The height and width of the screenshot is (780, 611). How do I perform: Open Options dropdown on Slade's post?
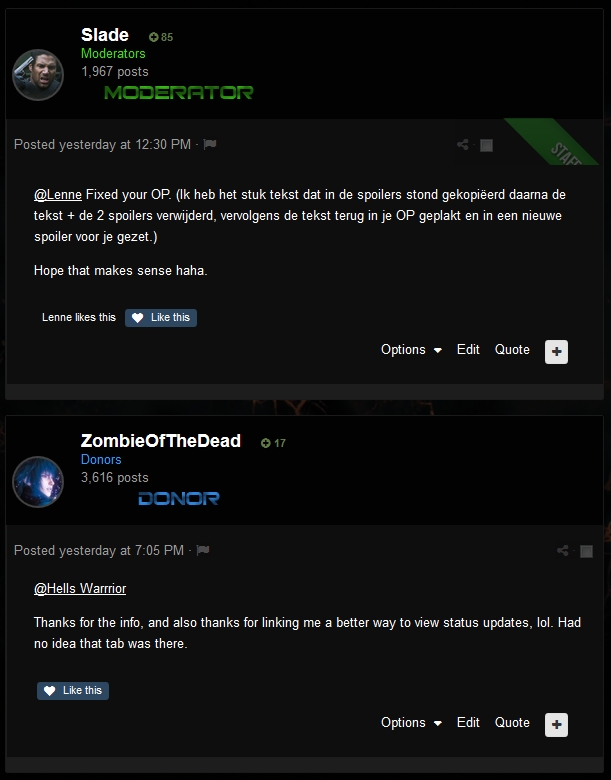[411, 350]
